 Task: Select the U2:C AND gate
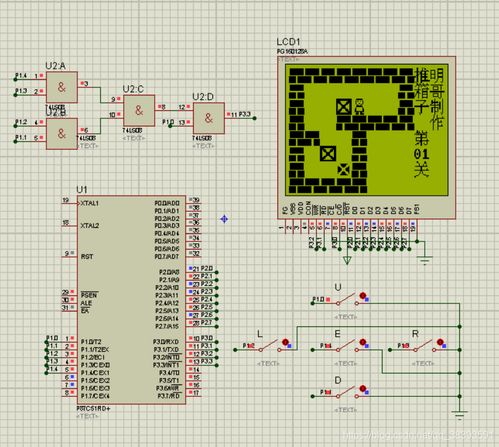139,110
